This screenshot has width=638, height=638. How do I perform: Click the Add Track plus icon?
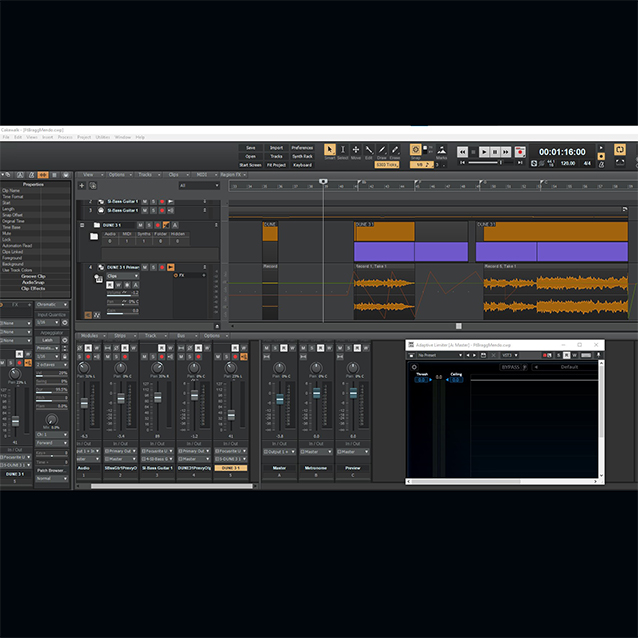coord(83,185)
